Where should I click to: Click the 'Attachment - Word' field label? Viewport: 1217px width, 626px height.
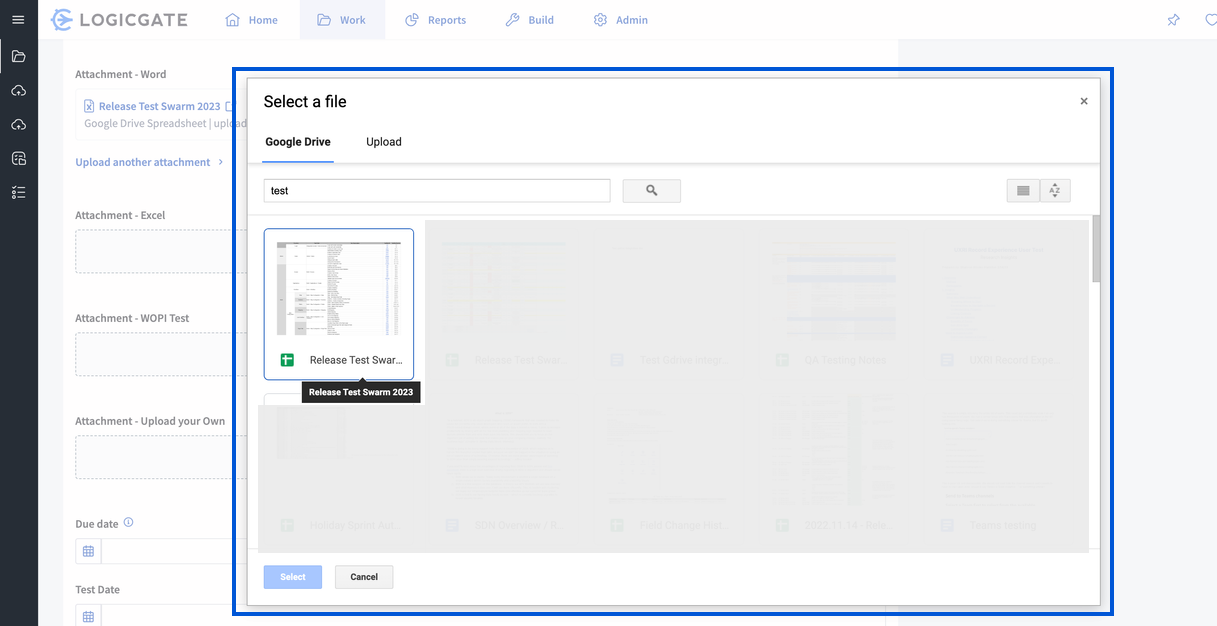click(121, 74)
